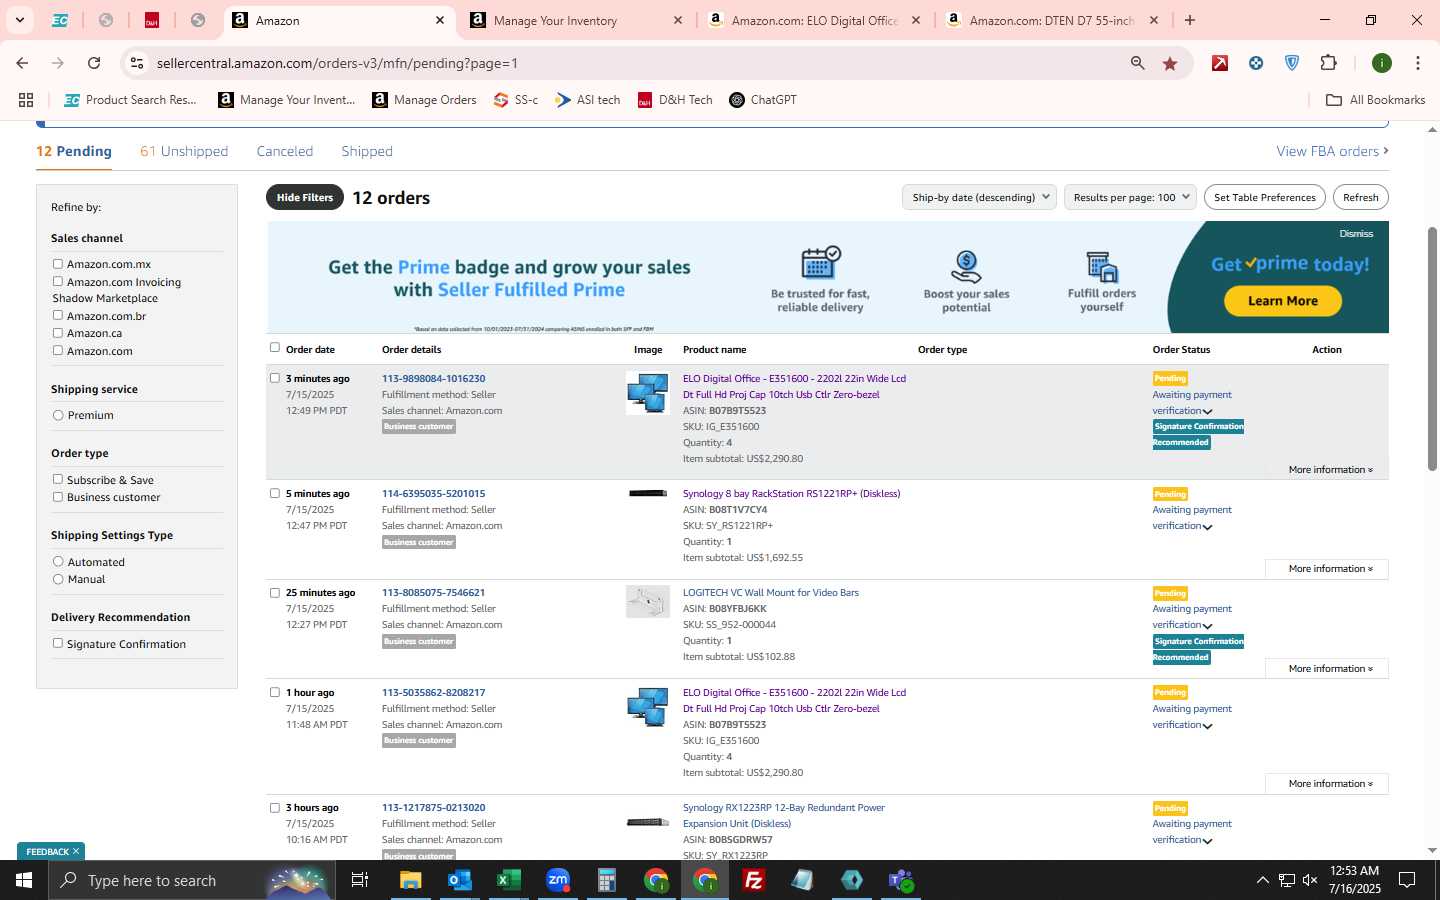Check the Amazon.ca sales channel filter
The image size is (1440, 900).
(58, 333)
